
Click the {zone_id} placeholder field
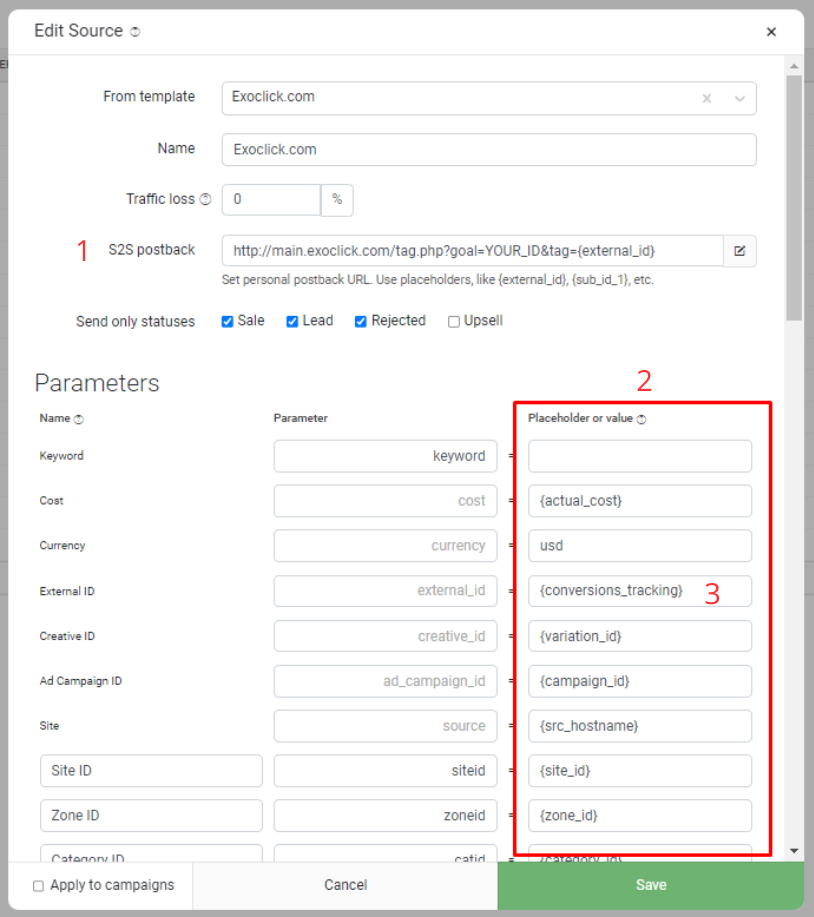(x=640, y=816)
